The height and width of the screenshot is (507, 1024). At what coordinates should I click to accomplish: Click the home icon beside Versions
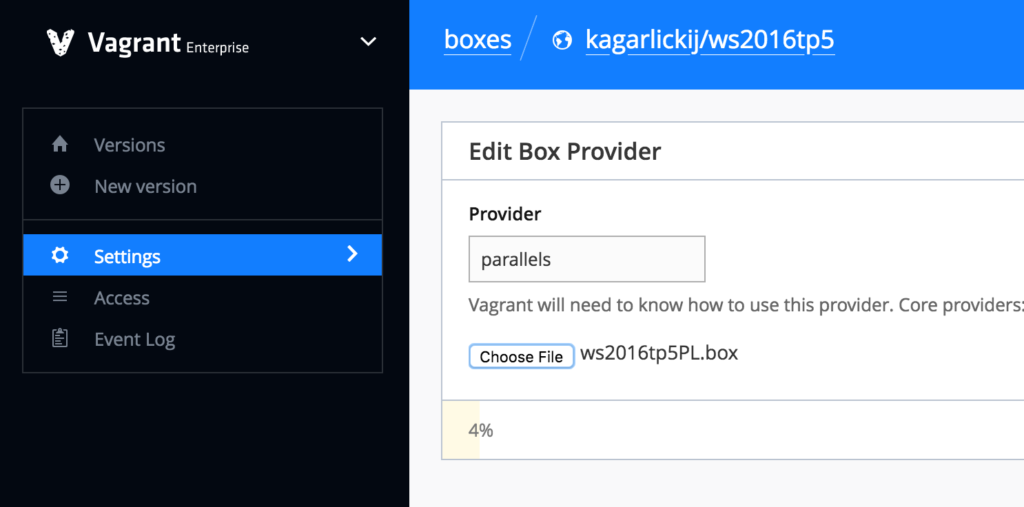click(x=60, y=145)
